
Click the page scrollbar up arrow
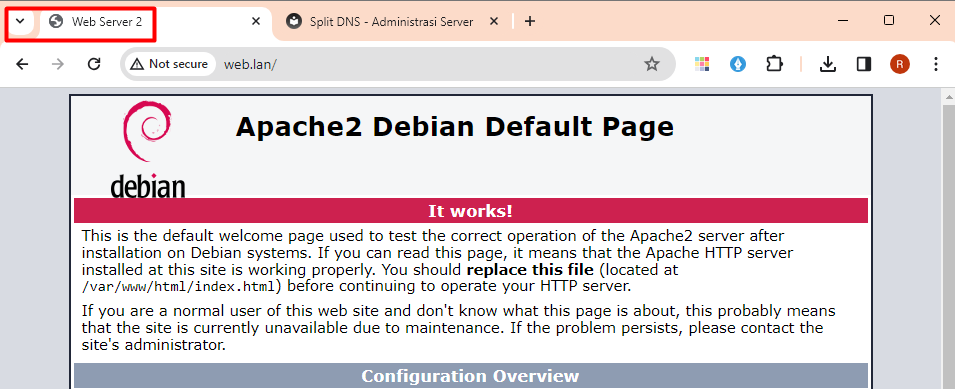[x=948, y=96]
